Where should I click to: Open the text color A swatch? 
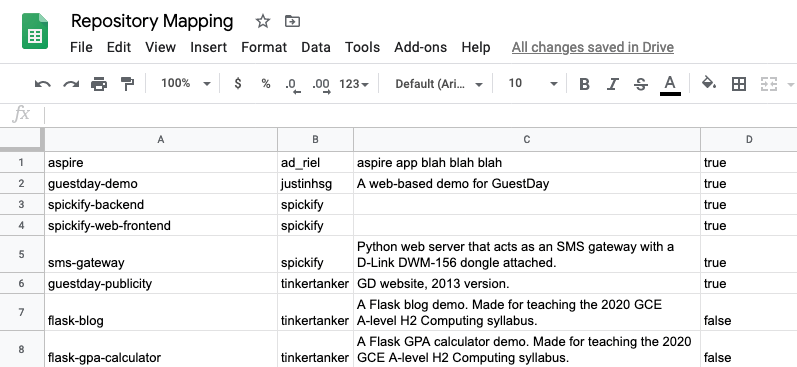670,85
